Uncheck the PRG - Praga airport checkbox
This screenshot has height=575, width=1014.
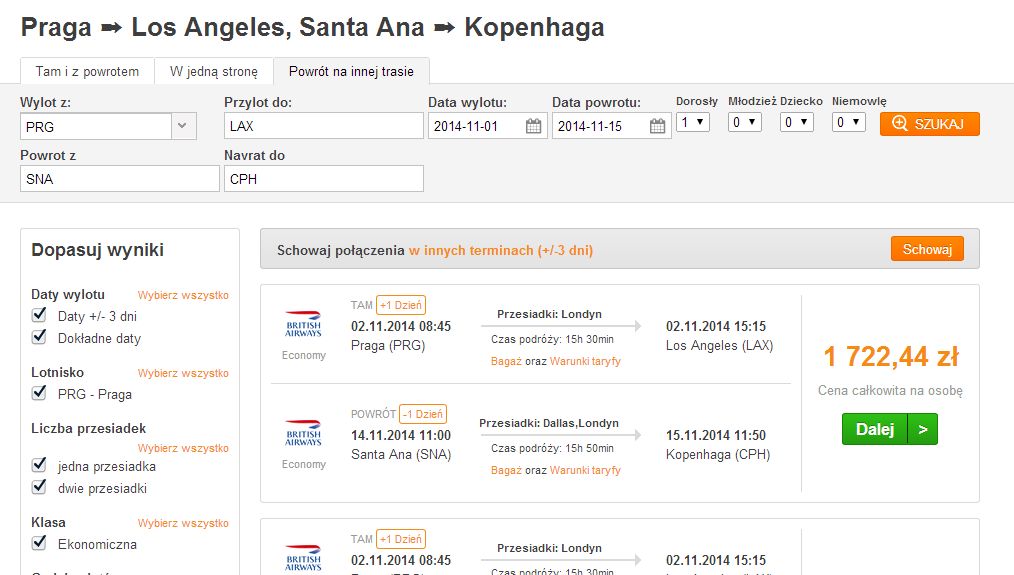click(39, 393)
